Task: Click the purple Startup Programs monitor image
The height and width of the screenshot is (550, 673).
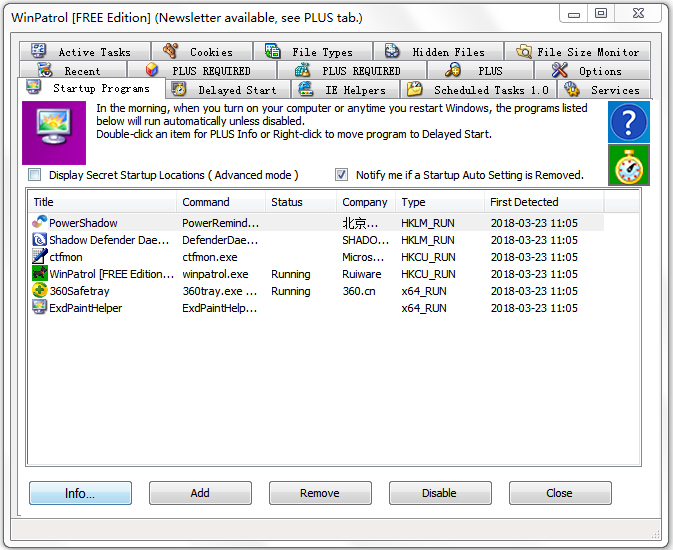Action: pyautogui.click(x=54, y=133)
